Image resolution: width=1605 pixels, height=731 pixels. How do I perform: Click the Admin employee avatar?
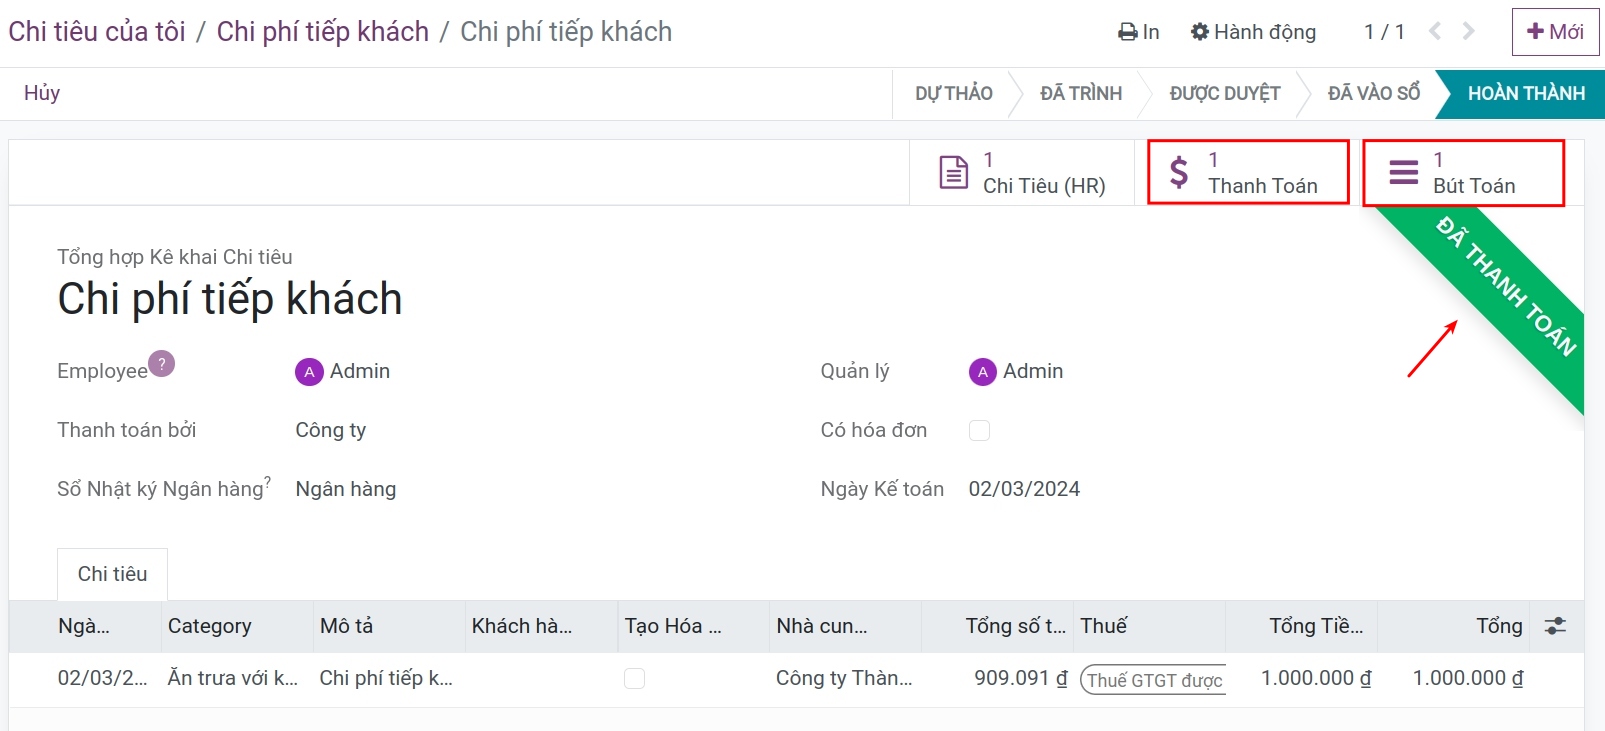309,372
